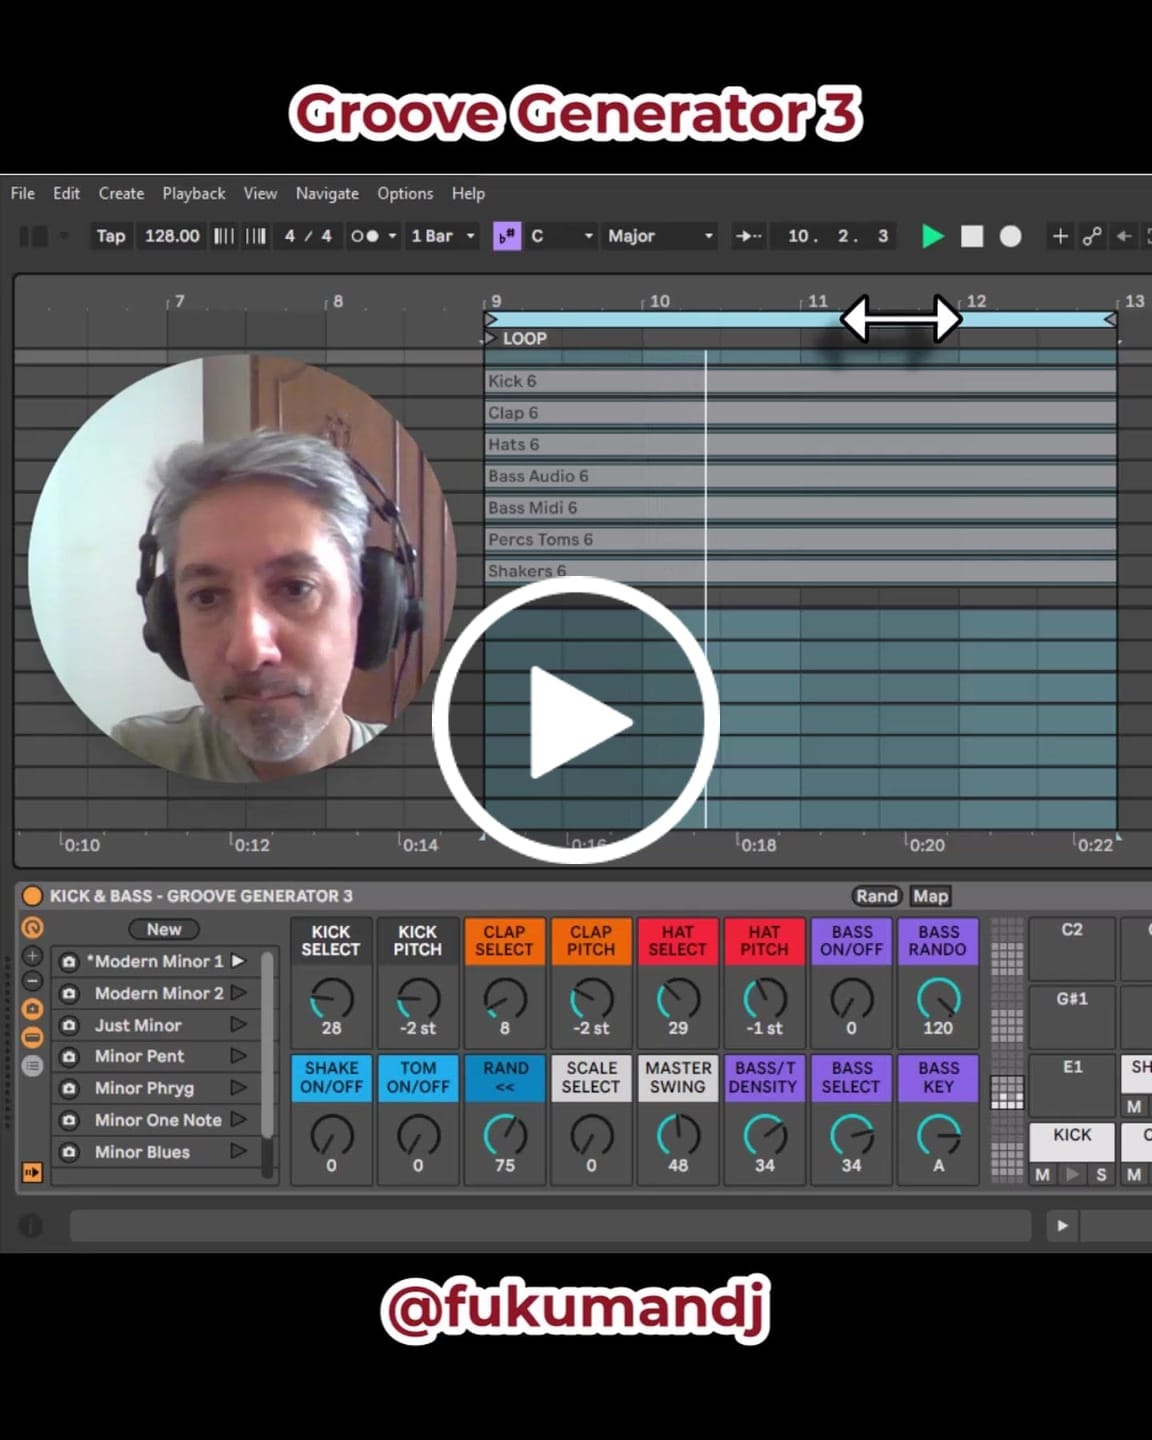Click the tempo nudge down icon
The image size is (1152, 1440).
click(224, 236)
